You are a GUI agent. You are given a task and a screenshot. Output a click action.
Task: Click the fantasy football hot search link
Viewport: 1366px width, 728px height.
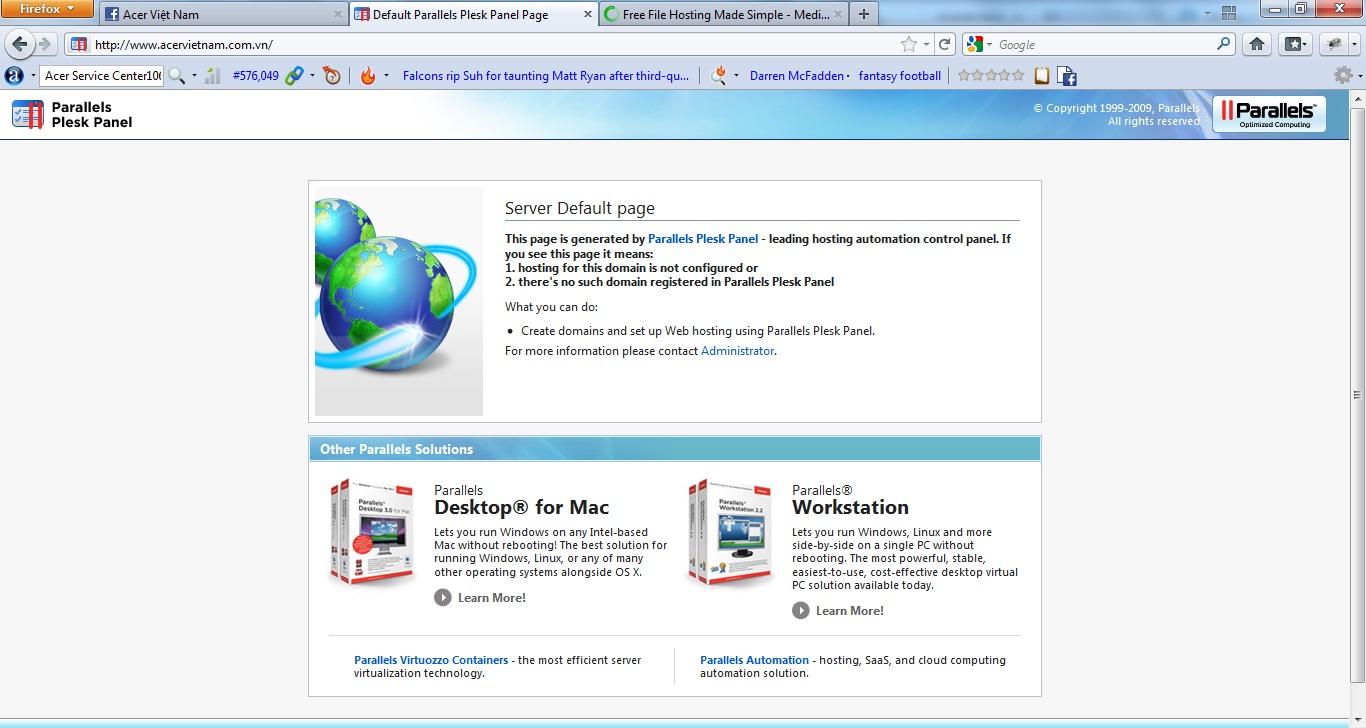900,76
